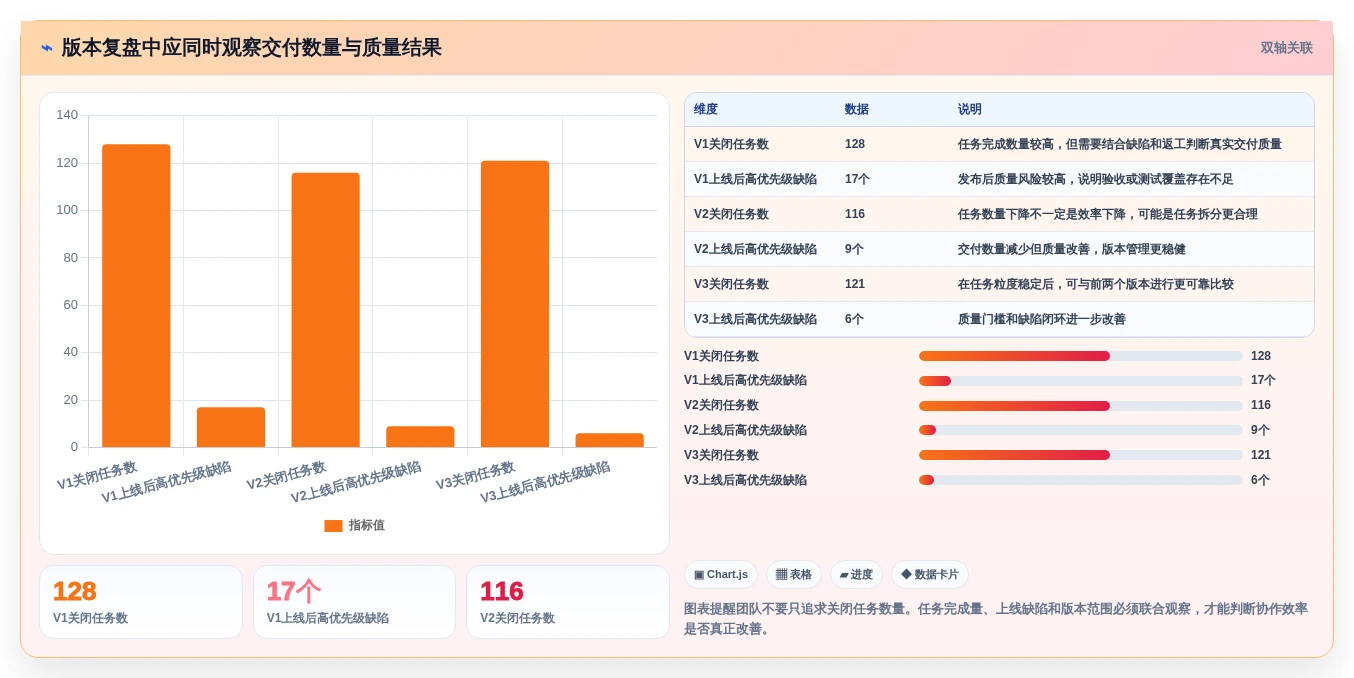1354x678 pixels.
Task: Click the 说明 column header
Action: click(970, 110)
